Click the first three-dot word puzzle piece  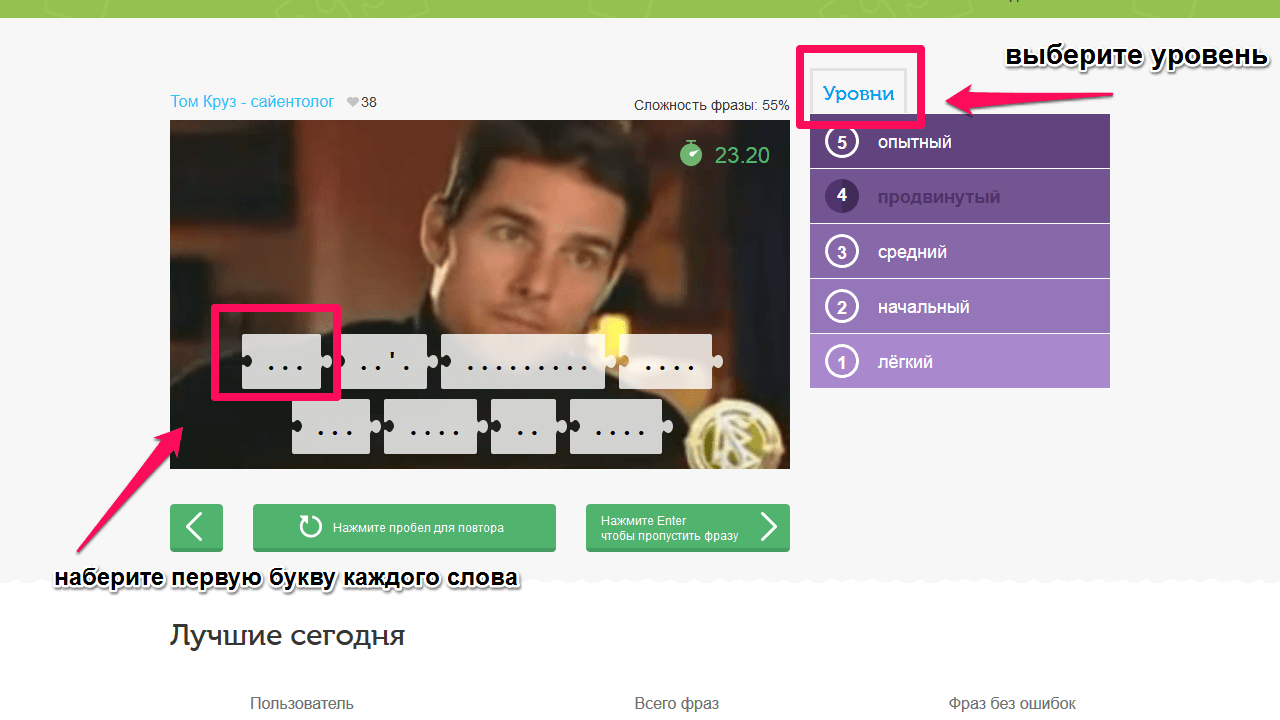click(284, 361)
